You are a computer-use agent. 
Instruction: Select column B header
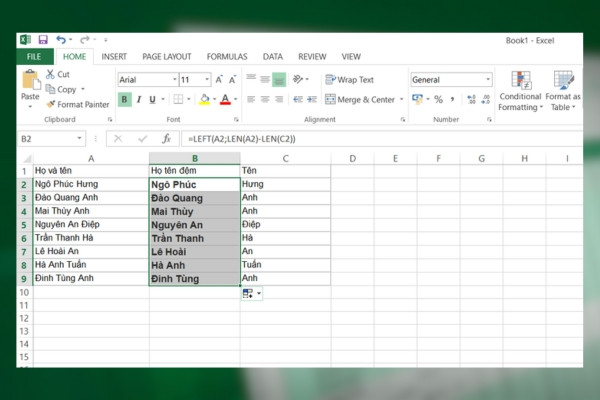coord(195,158)
